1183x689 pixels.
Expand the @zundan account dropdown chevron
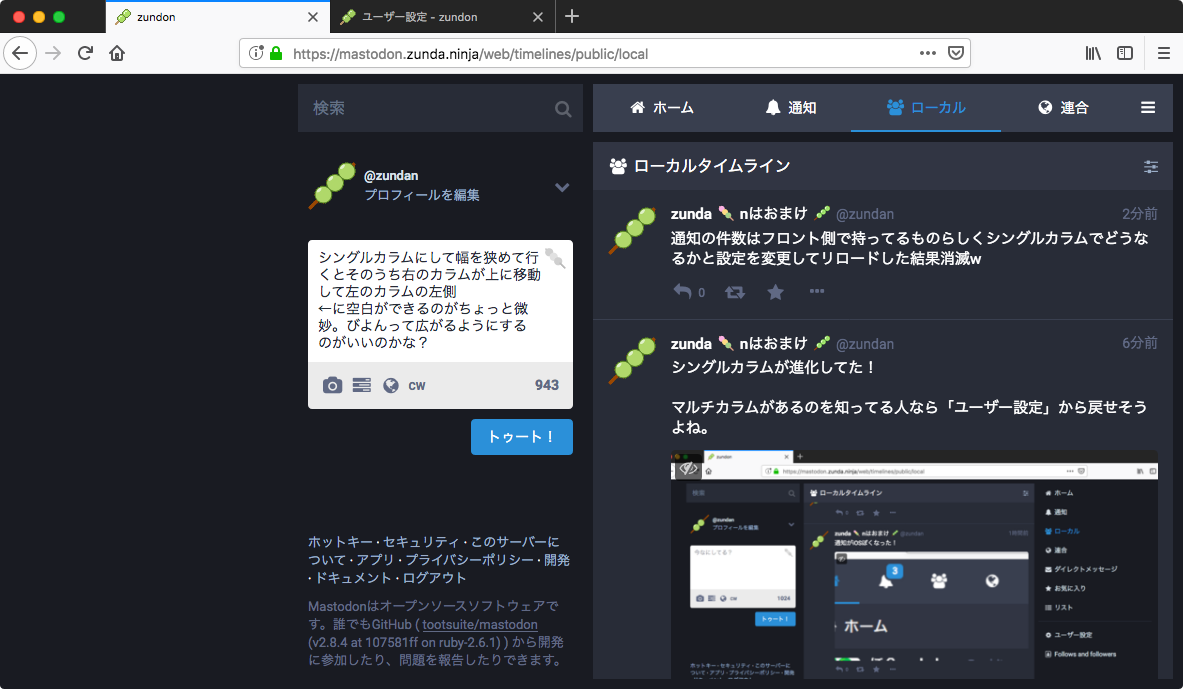[x=562, y=187]
